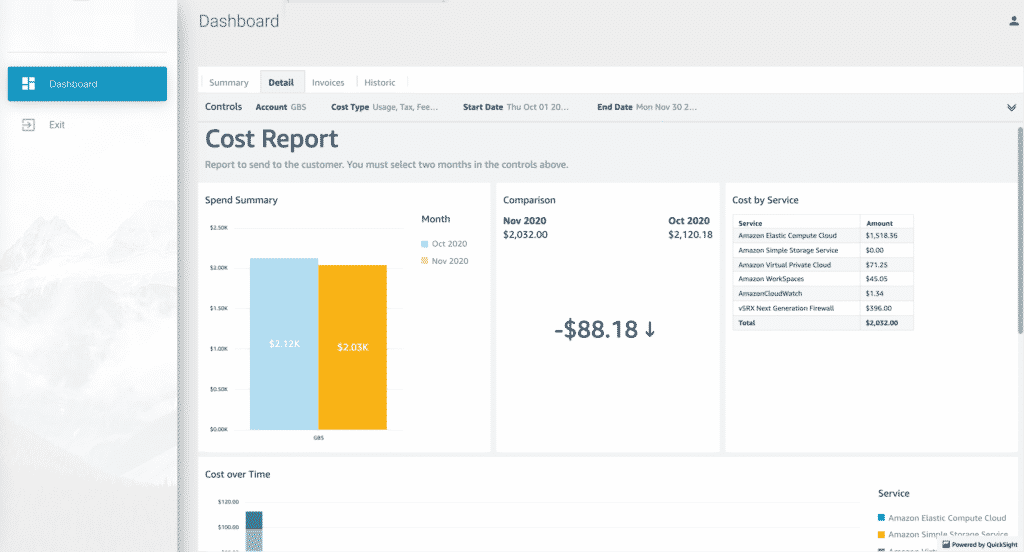Viewport: 1024px width, 552px height.
Task: Click the Total row in Cost by Service
Action: click(823, 323)
